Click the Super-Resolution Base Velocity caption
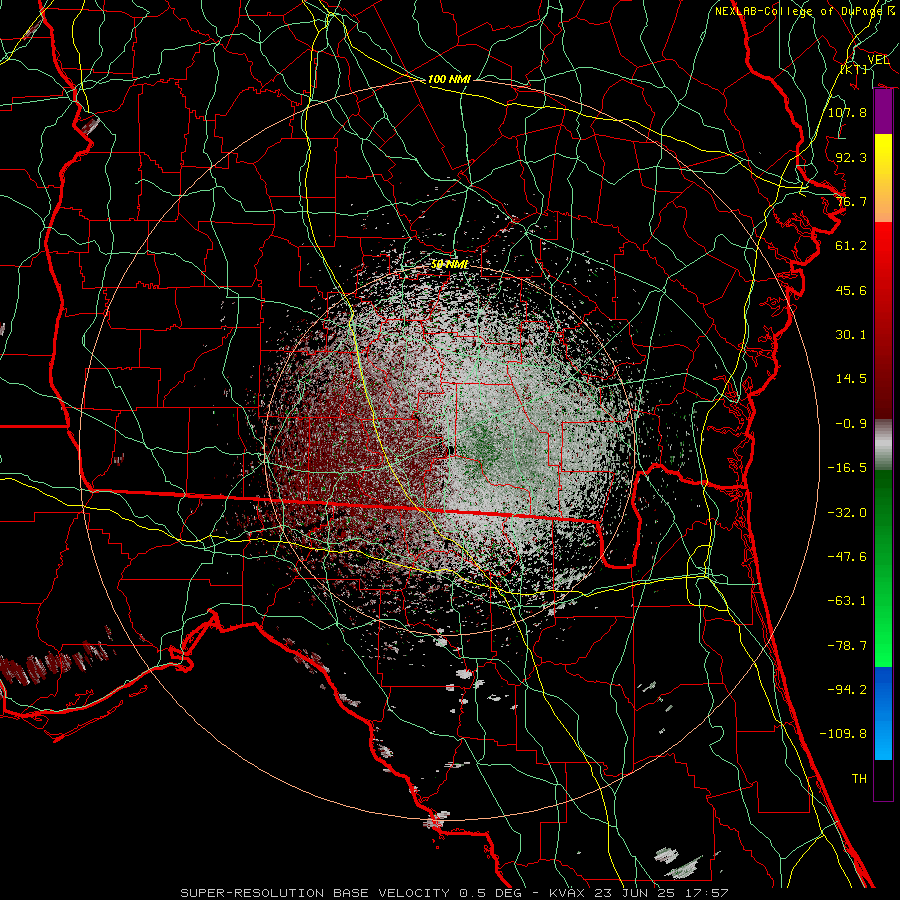The height and width of the screenshot is (900, 900). (454, 893)
